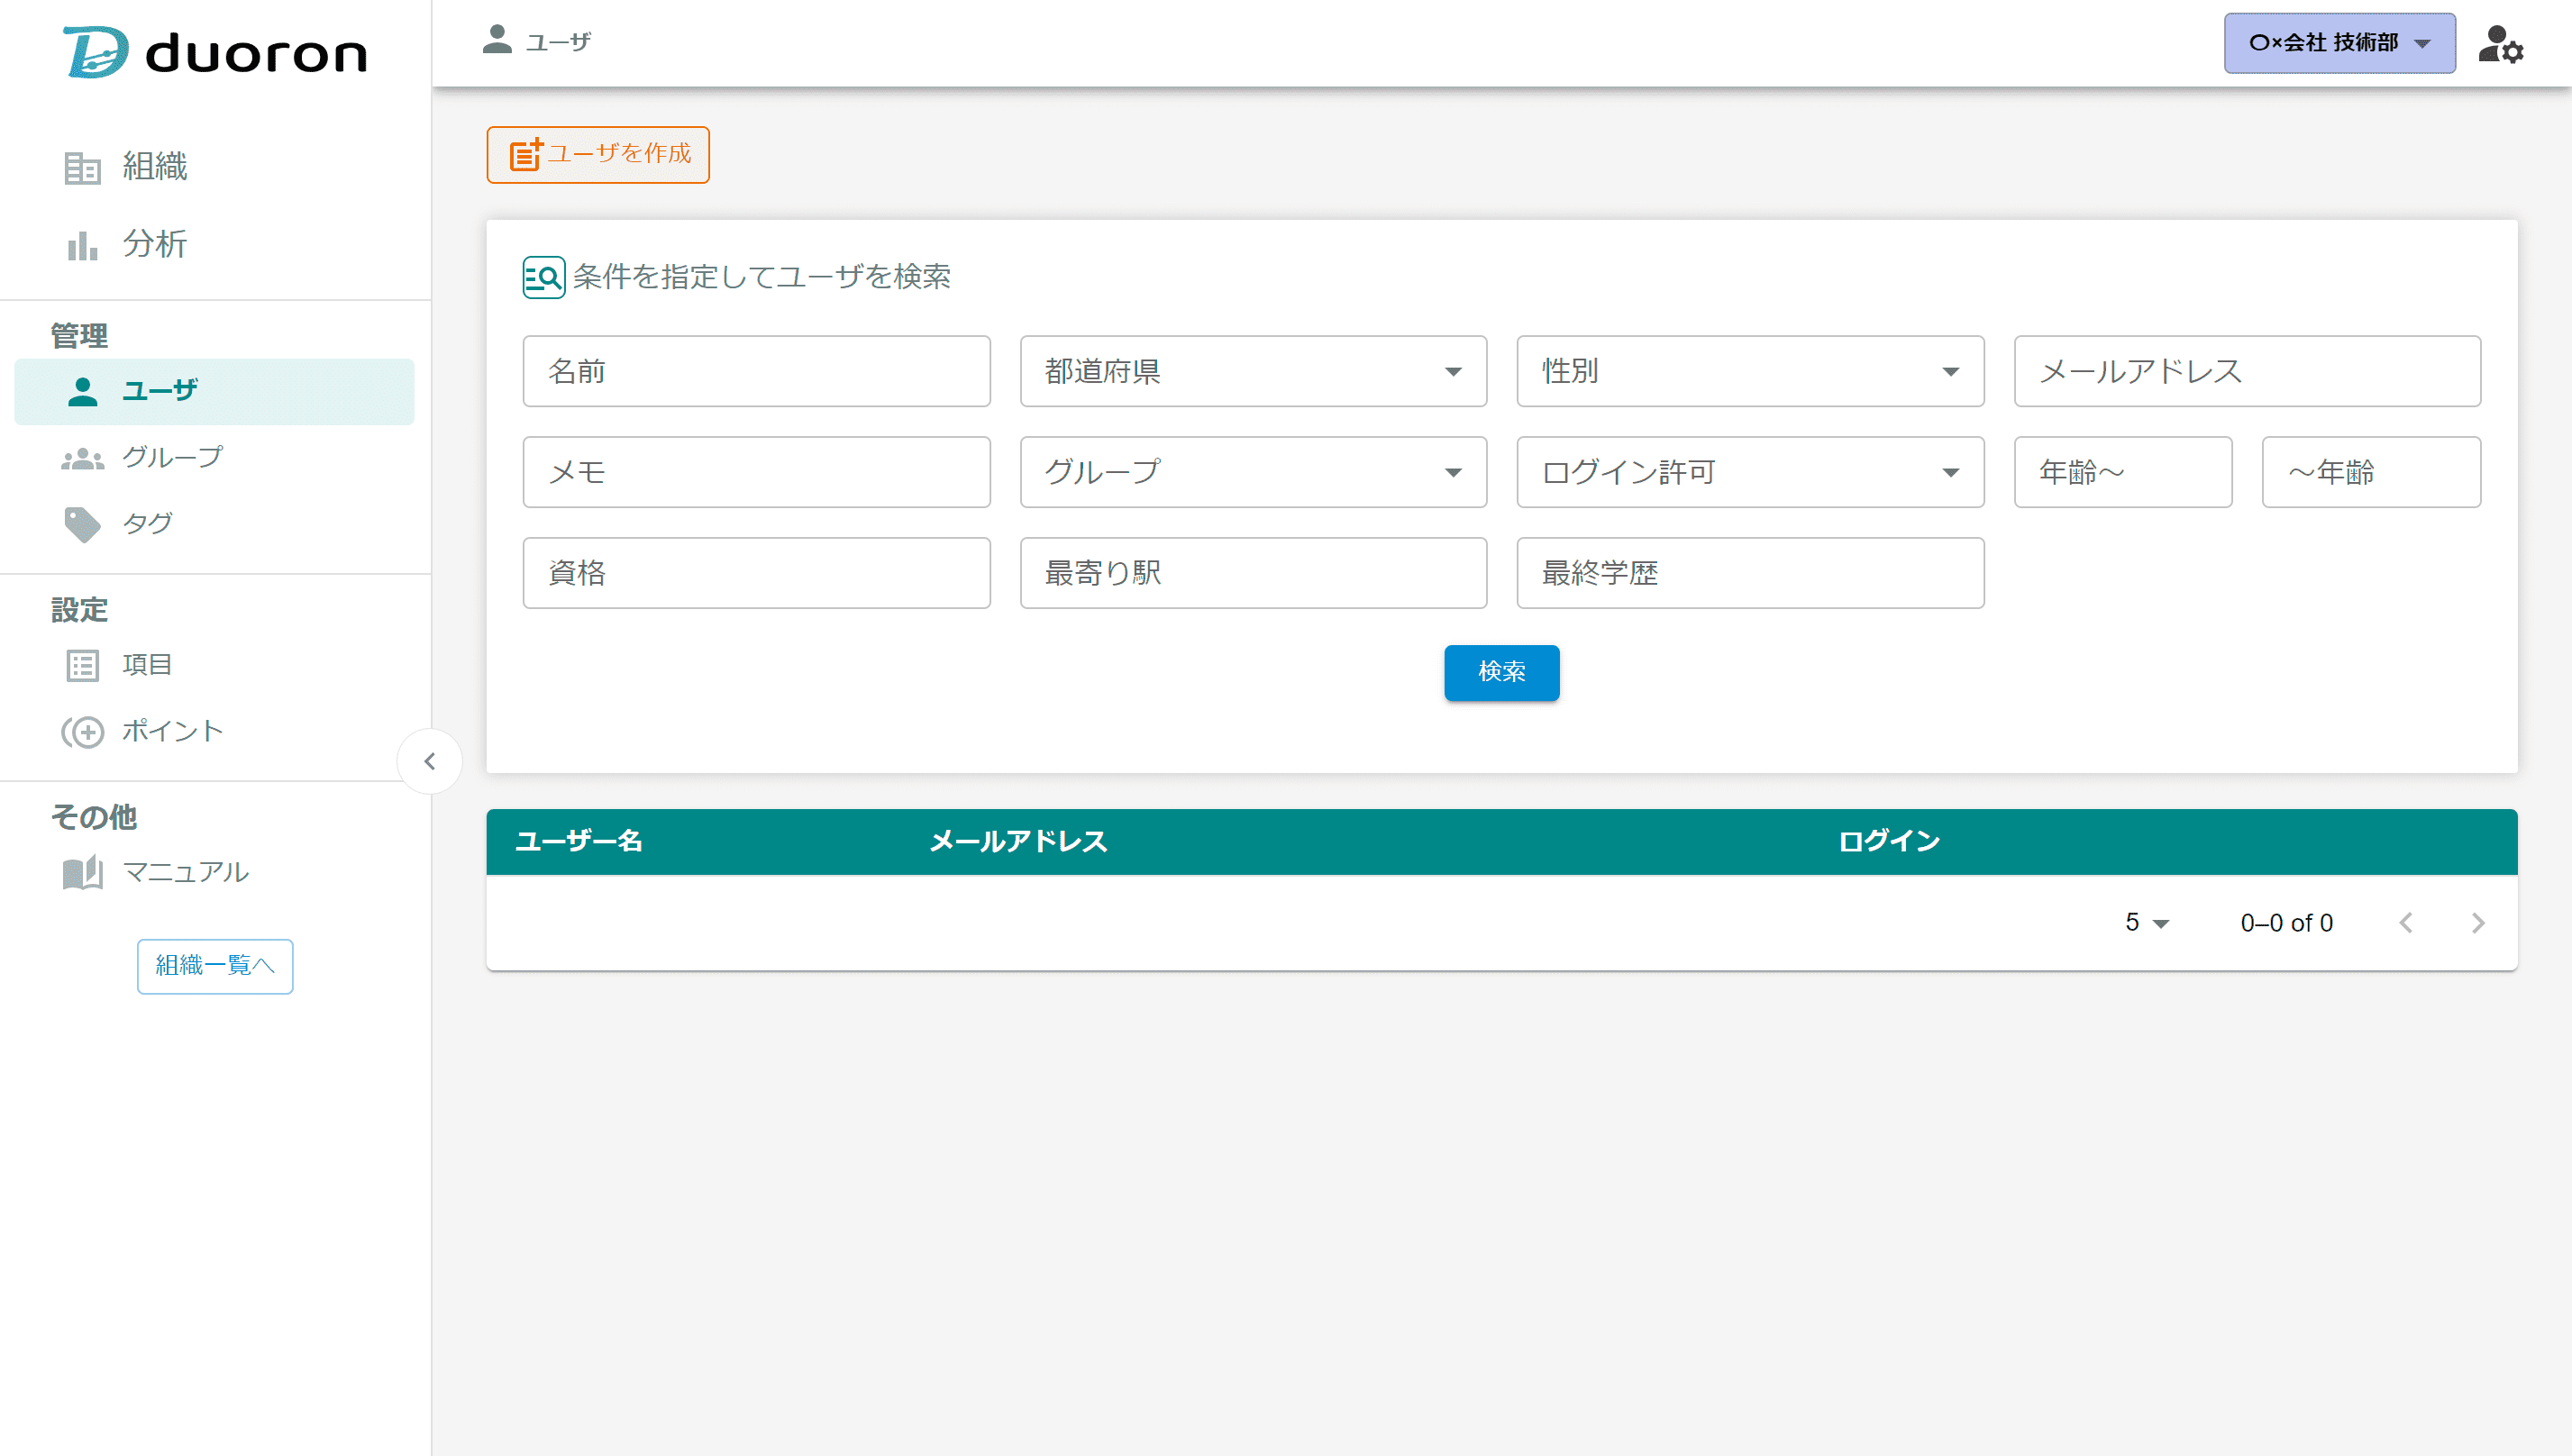Click the user icon in page header
The image size is (2572, 1456).
tap(497, 40)
